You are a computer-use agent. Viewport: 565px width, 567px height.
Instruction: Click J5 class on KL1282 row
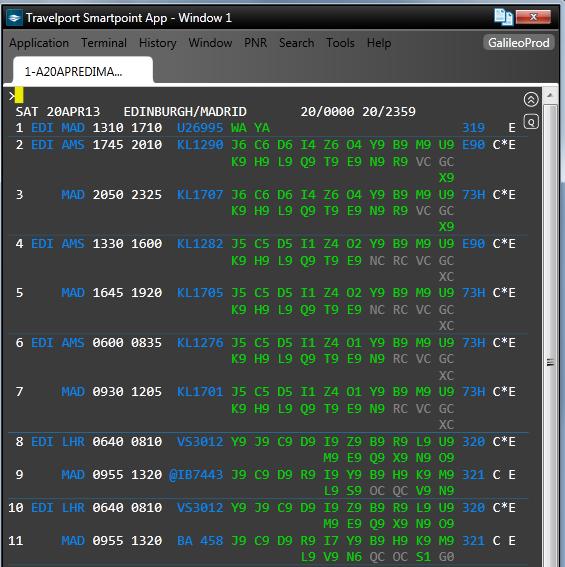(x=239, y=244)
